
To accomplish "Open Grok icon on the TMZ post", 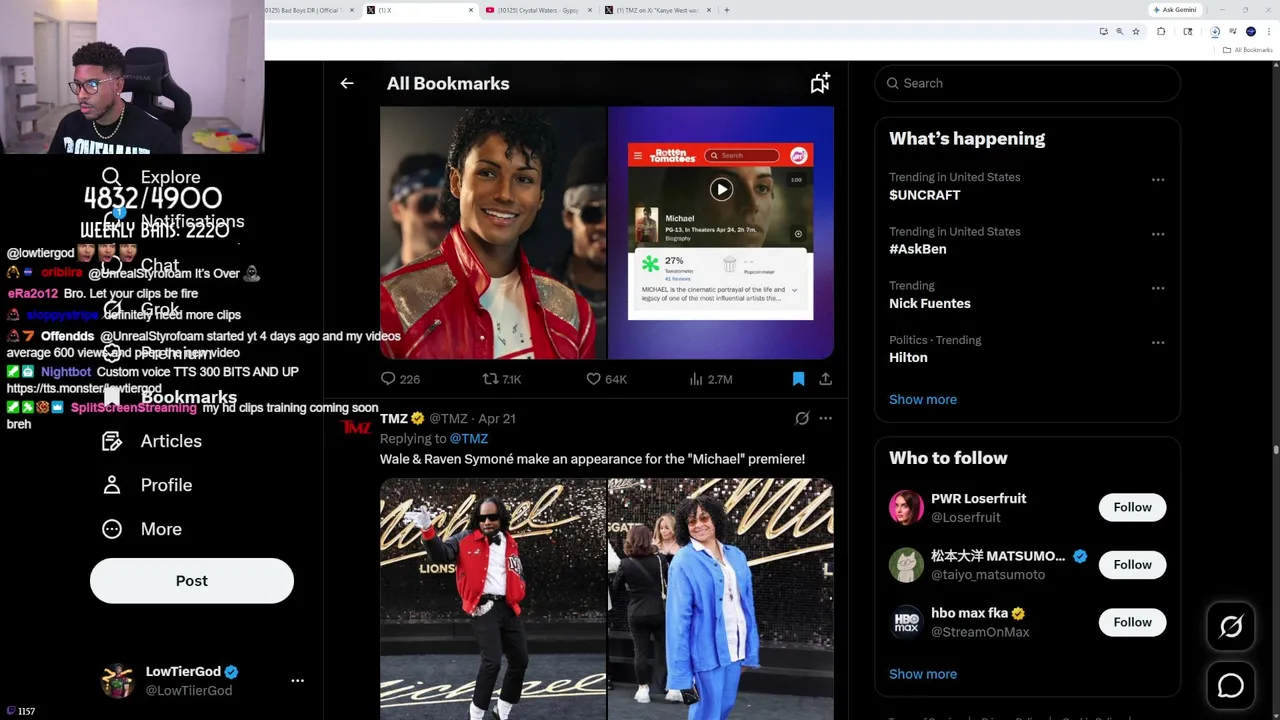I will tap(802, 418).
